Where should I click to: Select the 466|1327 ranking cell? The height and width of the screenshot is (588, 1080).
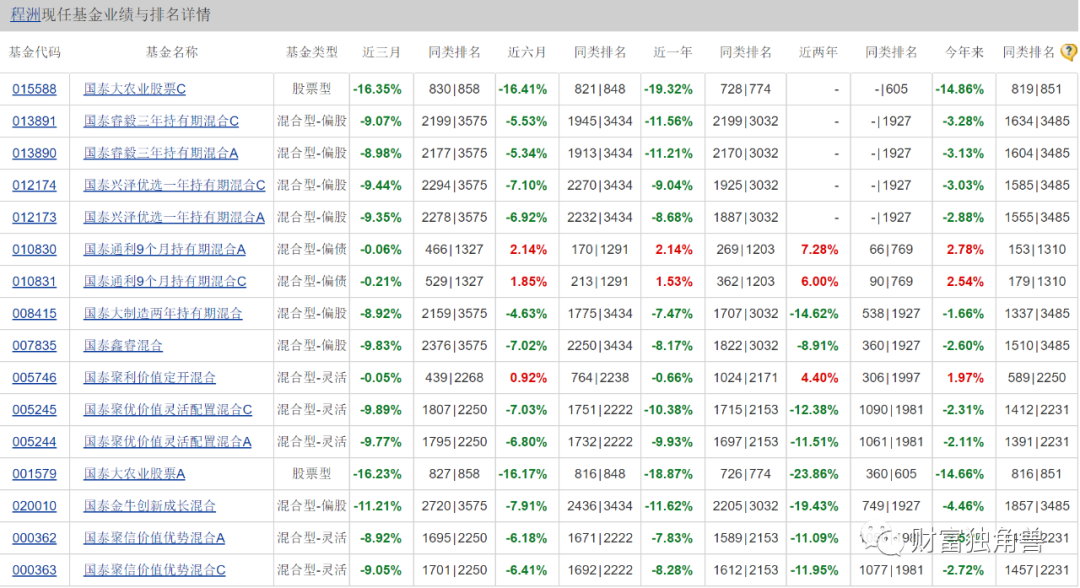454,249
